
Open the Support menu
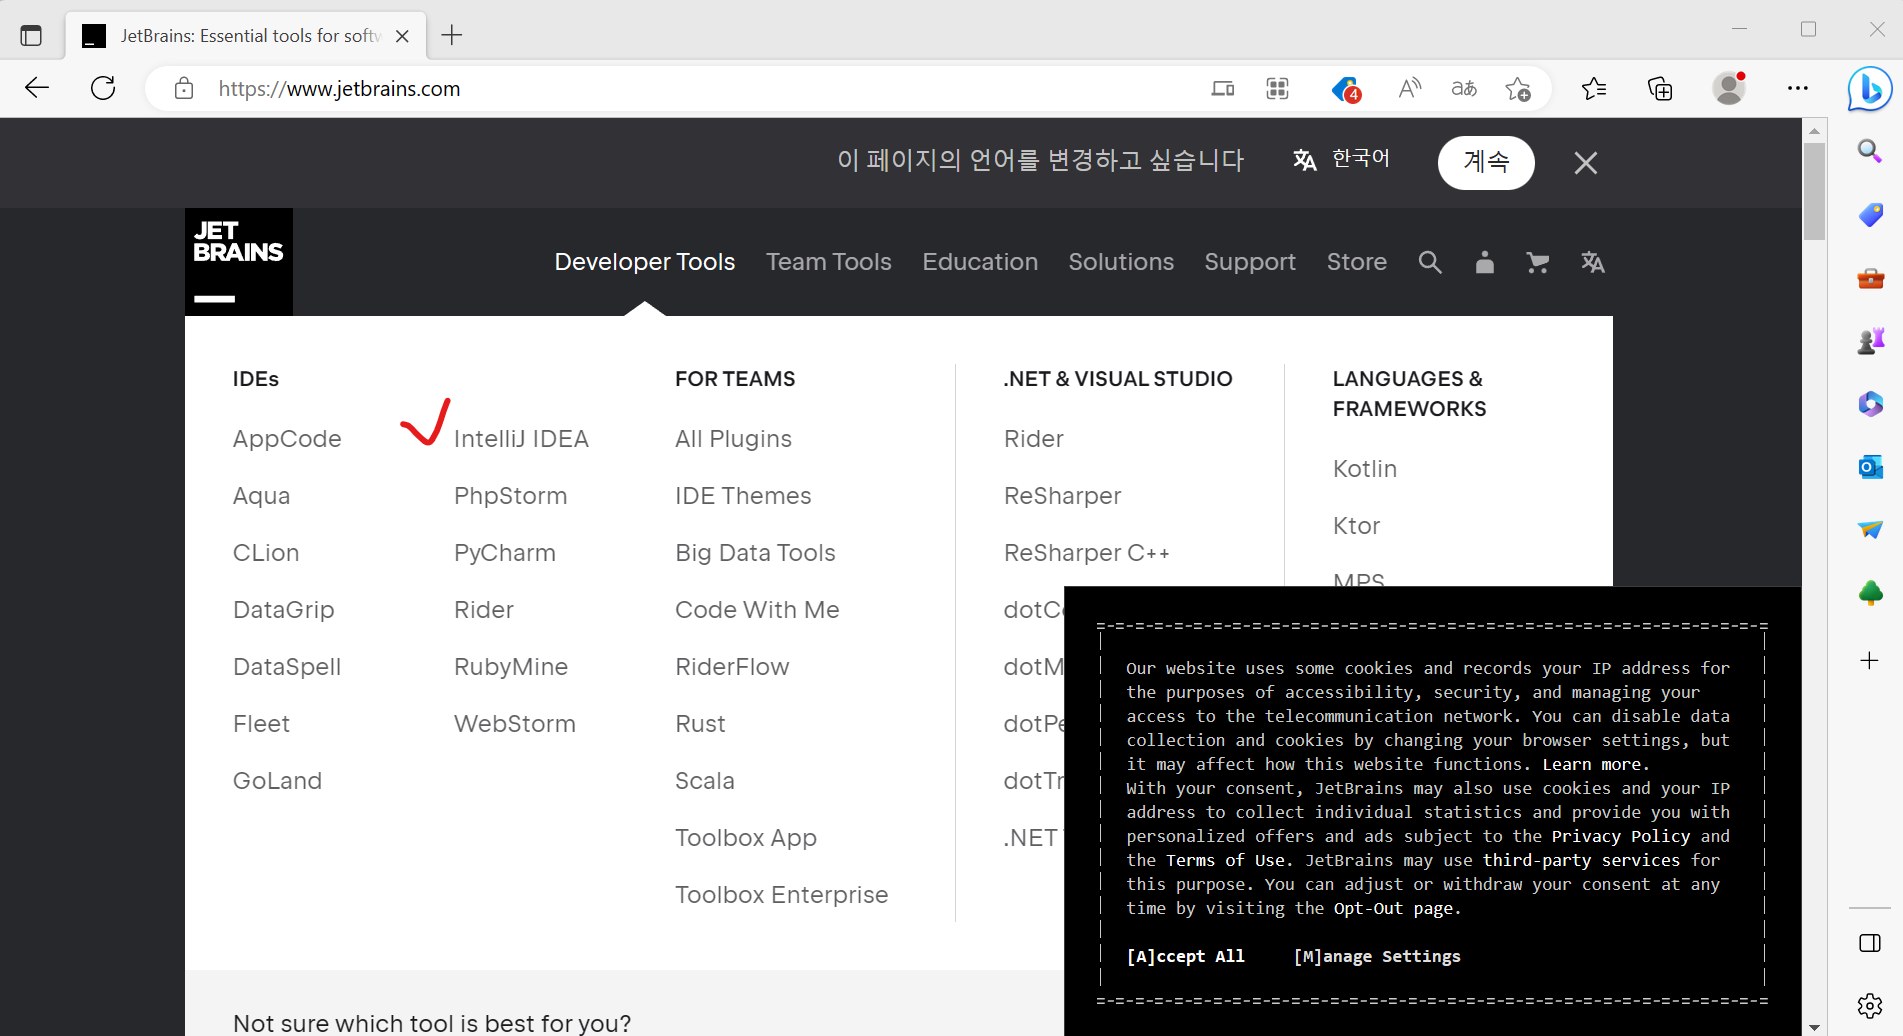[x=1250, y=262]
